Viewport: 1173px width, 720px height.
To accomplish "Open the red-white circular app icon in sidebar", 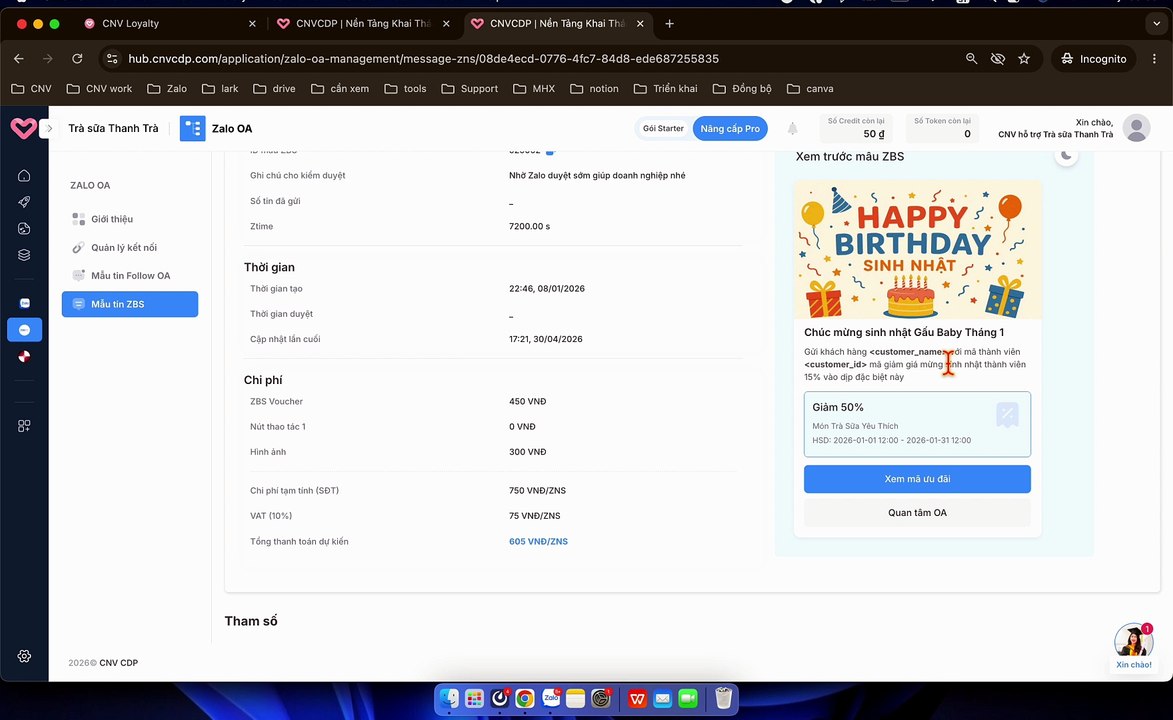I will tap(25, 356).
